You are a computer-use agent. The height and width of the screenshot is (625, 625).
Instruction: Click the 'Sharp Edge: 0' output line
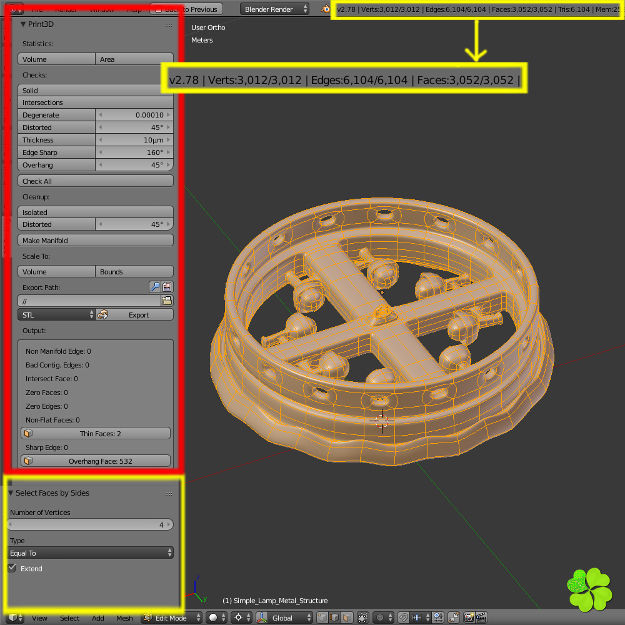point(47,447)
